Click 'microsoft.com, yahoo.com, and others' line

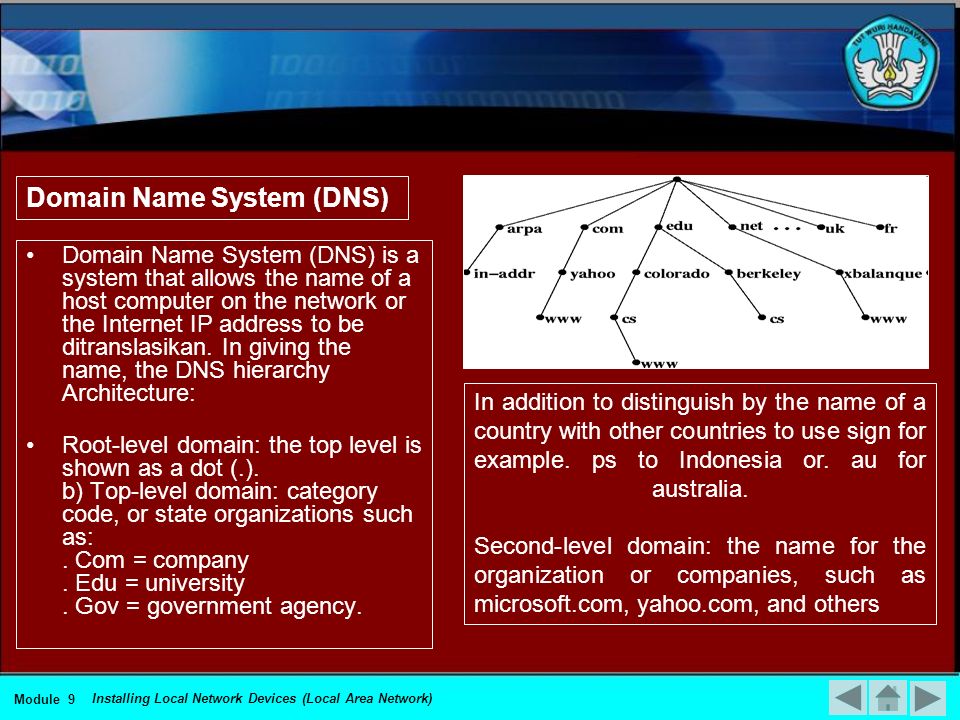677,604
